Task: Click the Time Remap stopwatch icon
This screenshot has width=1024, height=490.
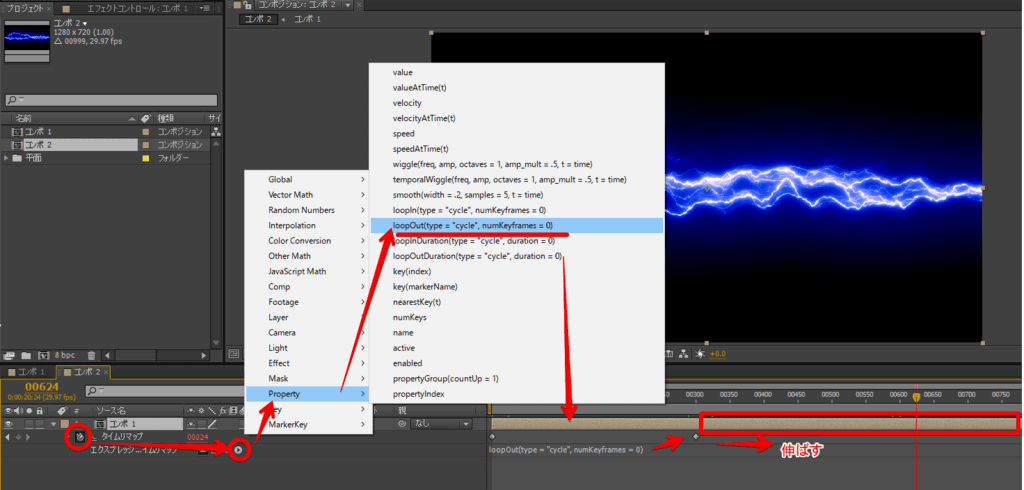Action: pyautogui.click(x=78, y=438)
